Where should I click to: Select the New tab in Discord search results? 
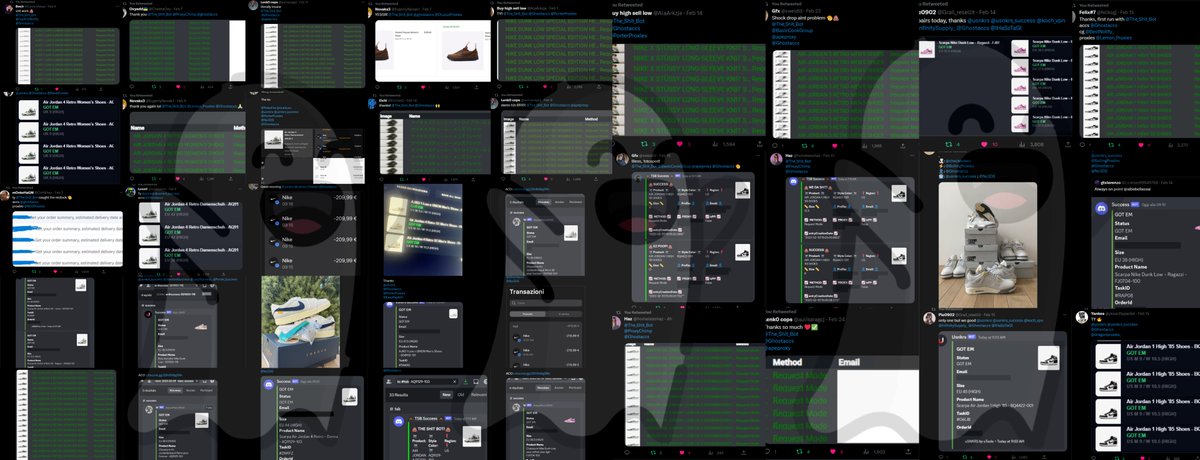[446, 395]
